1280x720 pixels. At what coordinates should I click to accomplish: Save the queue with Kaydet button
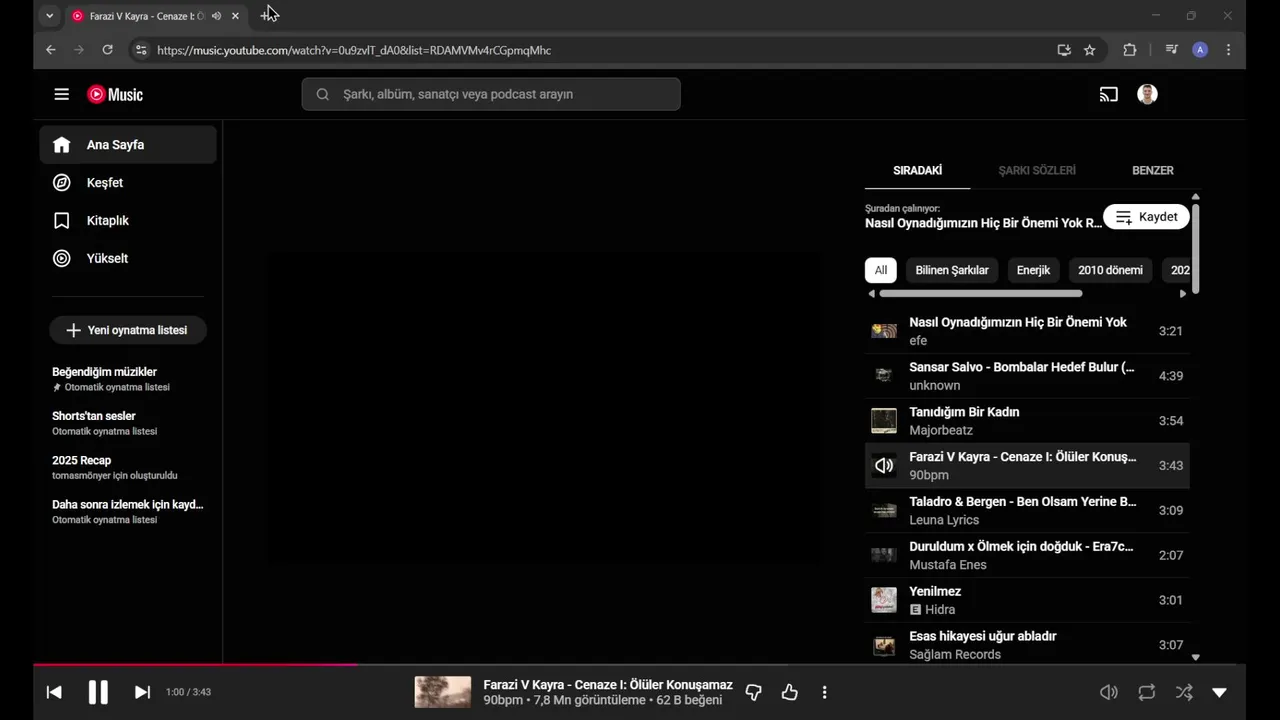click(1146, 217)
